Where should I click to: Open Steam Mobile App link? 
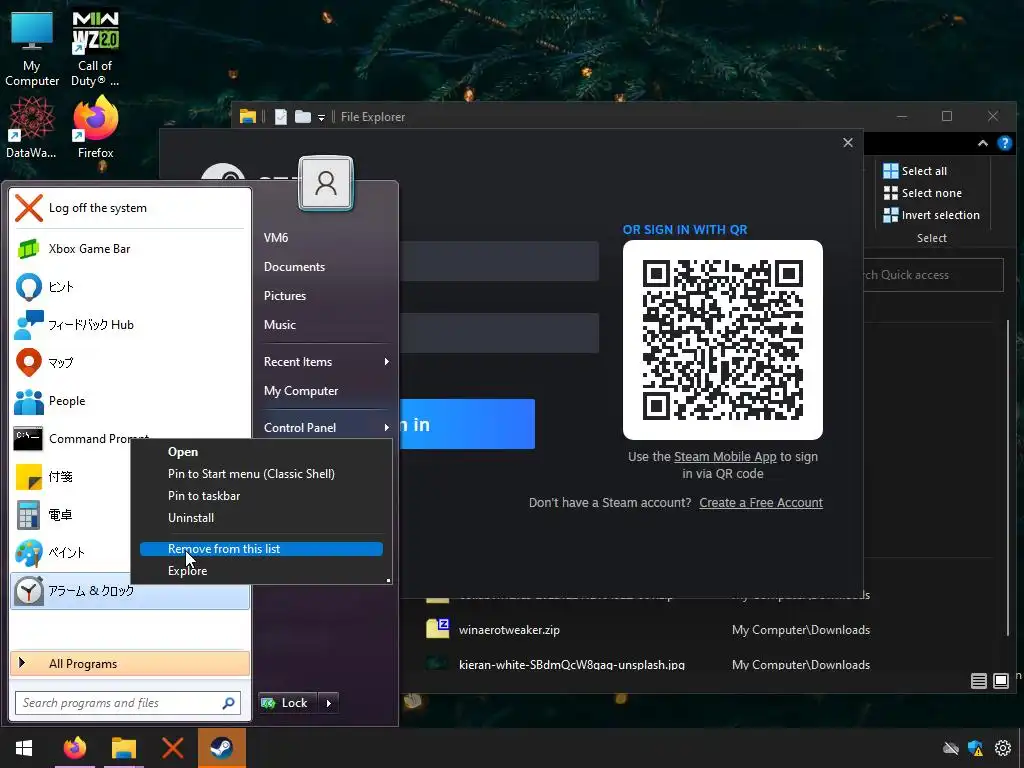pyautogui.click(x=725, y=457)
